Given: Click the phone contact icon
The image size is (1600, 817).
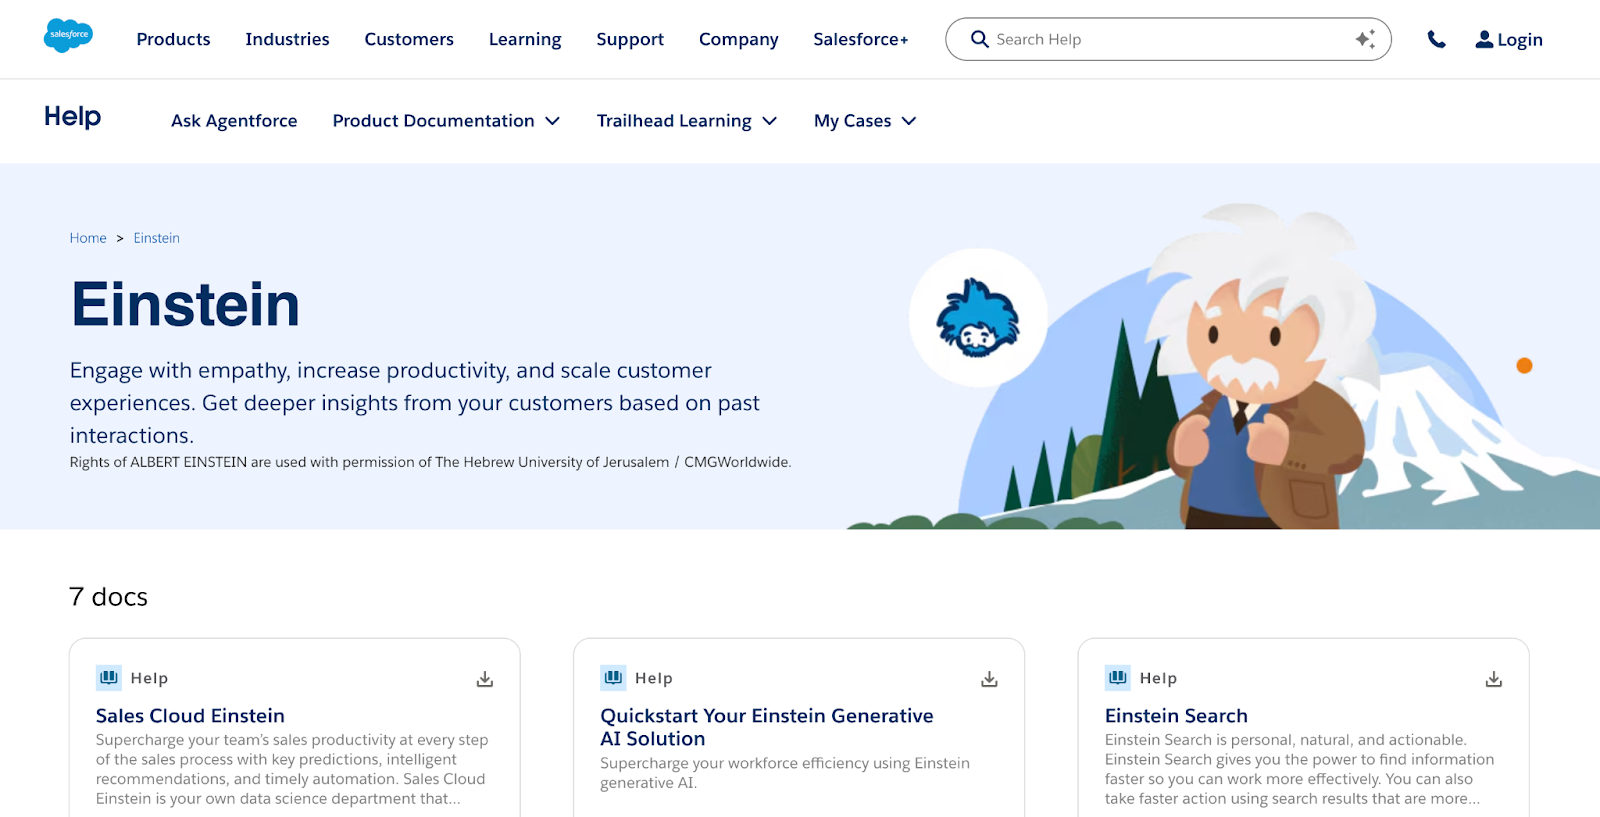Looking at the screenshot, I should [1436, 39].
